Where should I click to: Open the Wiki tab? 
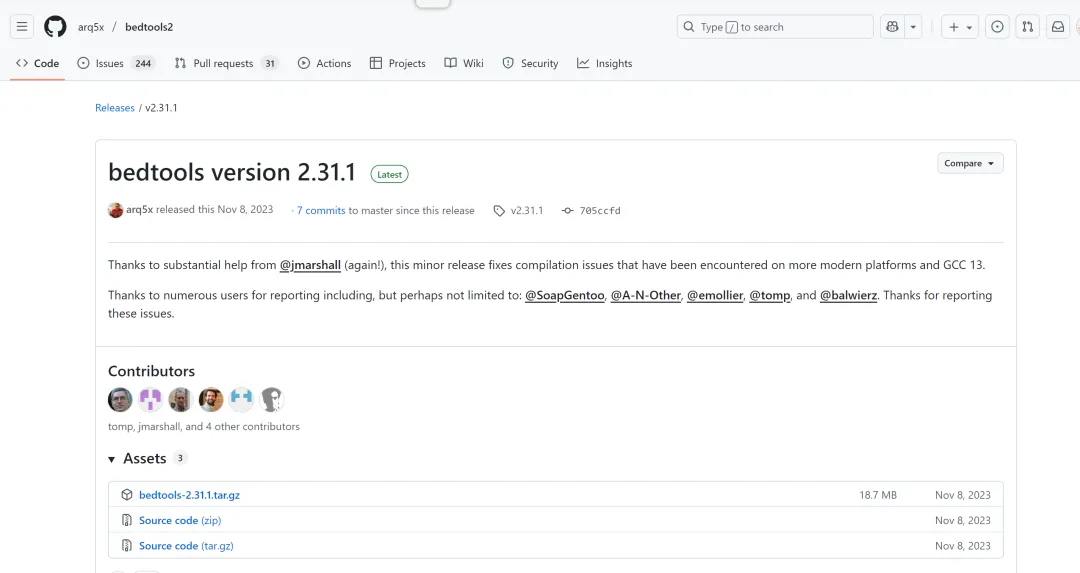point(464,63)
